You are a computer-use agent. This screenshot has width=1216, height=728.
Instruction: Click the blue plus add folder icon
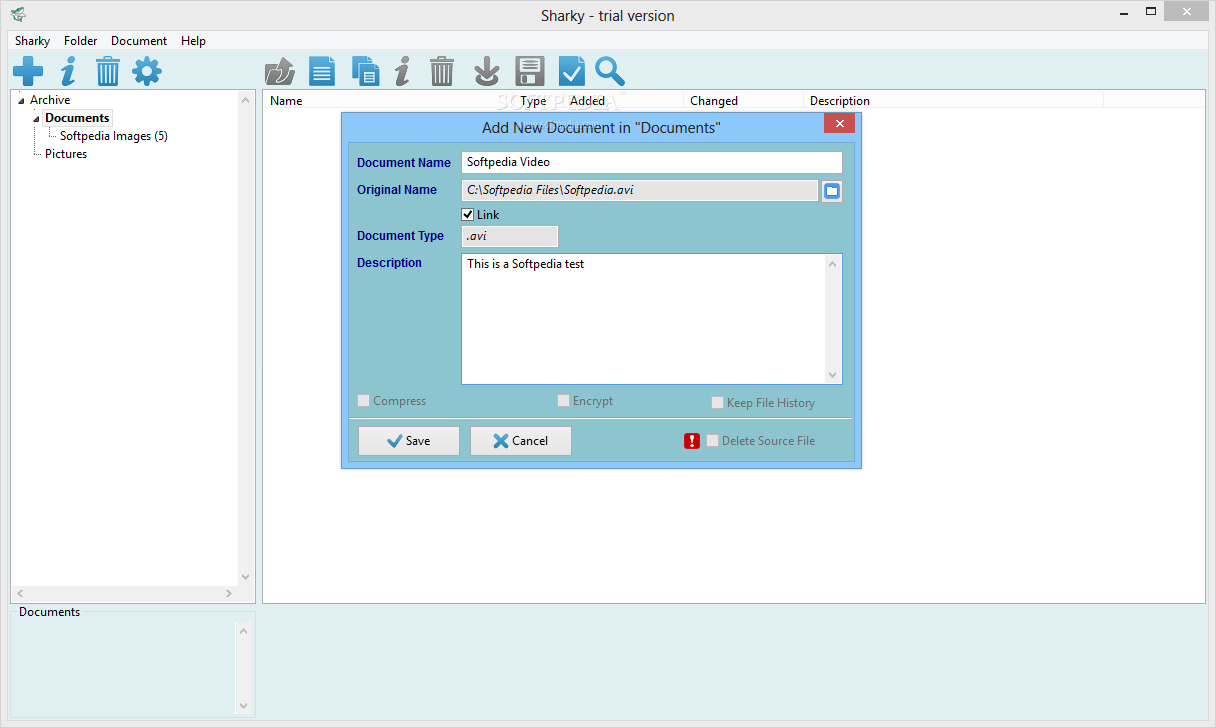click(28, 71)
